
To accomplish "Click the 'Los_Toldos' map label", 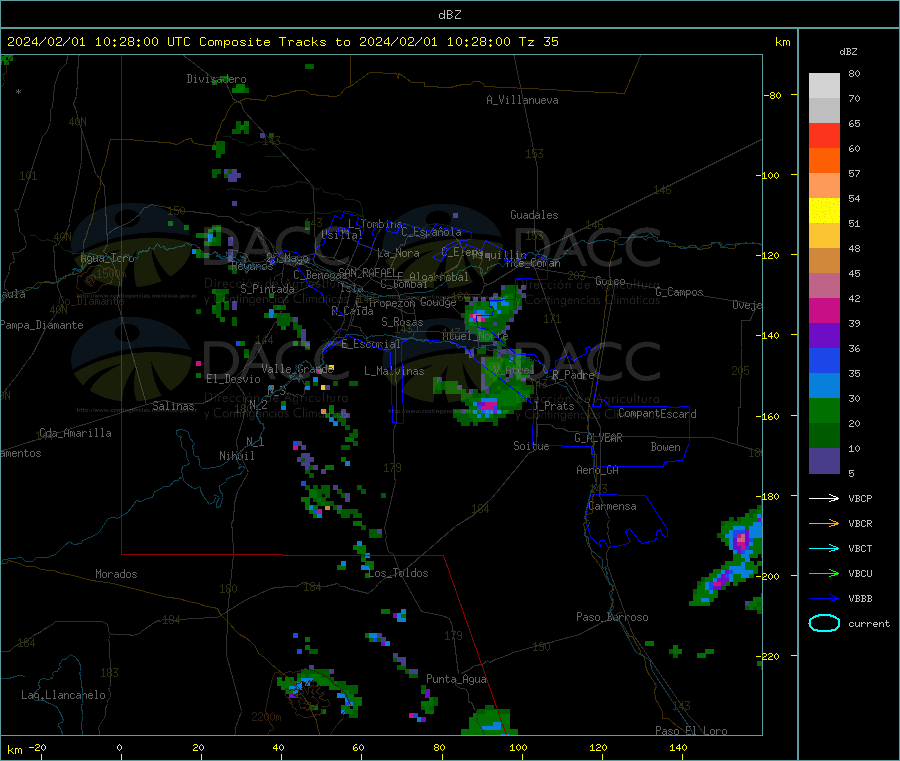I will (x=398, y=573).
